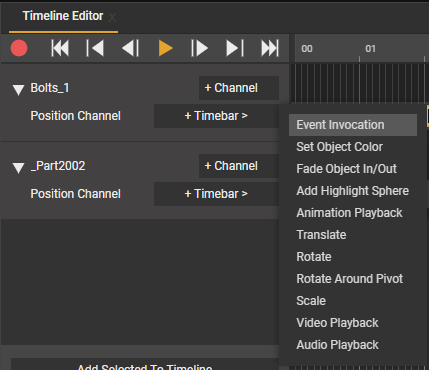The width and height of the screenshot is (429, 370).
Task: Step back one frame
Action: [x=130, y=48]
